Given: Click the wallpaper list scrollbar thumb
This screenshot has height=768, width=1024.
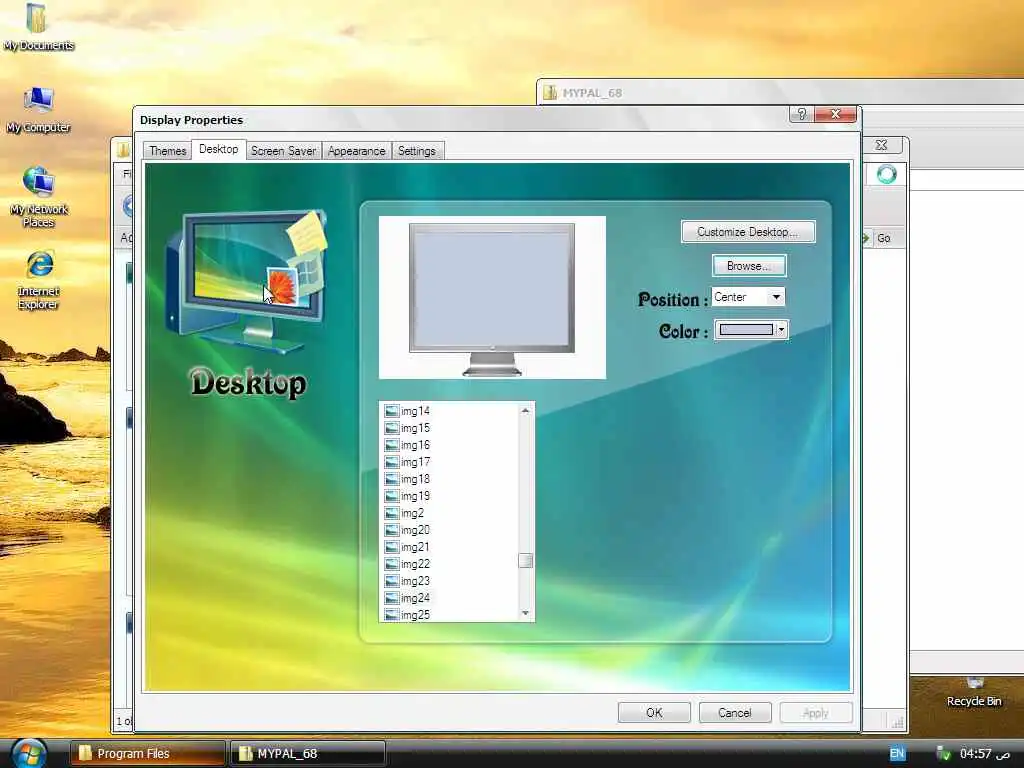Looking at the screenshot, I should 525,561.
